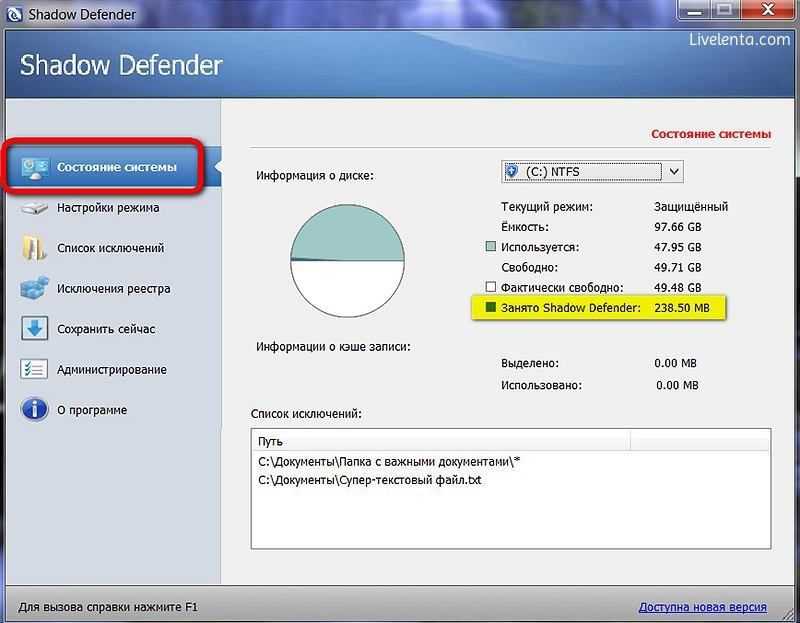Click the Состояние системы monitor icon
The width and height of the screenshot is (800, 623).
35,168
